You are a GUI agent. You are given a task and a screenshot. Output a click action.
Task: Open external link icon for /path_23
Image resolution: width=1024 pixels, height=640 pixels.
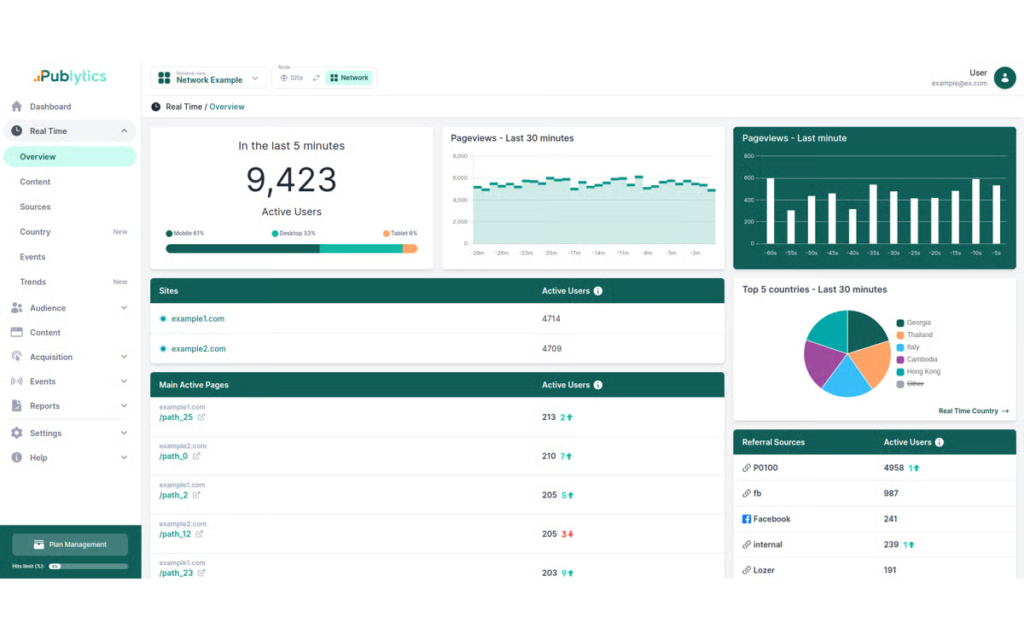click(201, 573)
